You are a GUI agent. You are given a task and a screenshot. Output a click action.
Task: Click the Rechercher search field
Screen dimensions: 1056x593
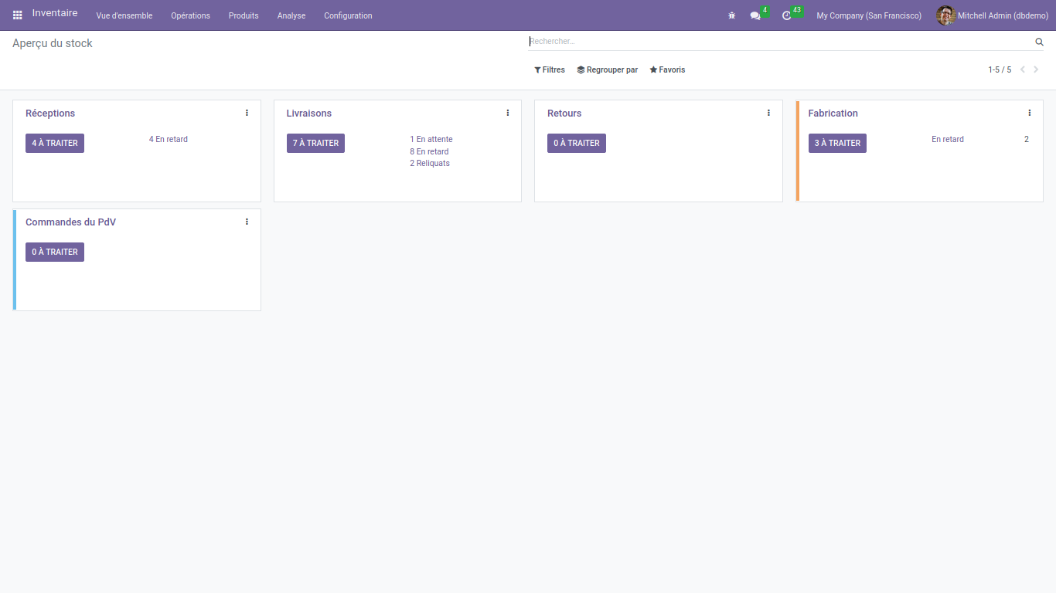(x=780, y=42)
